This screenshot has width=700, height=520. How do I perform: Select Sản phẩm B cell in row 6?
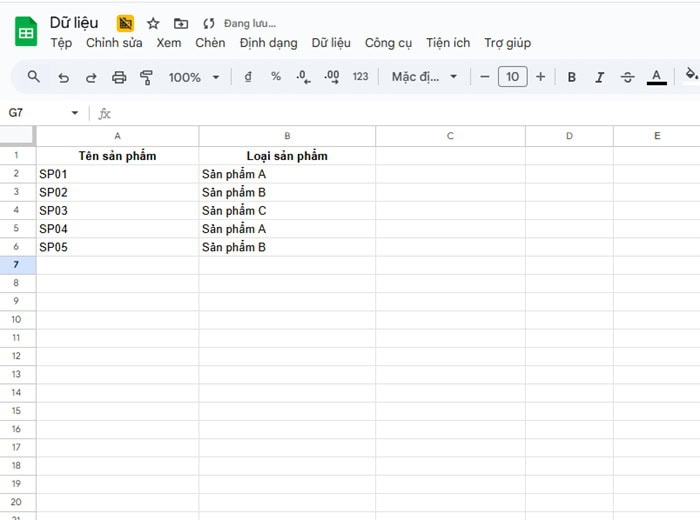click(x=287, y=247)
